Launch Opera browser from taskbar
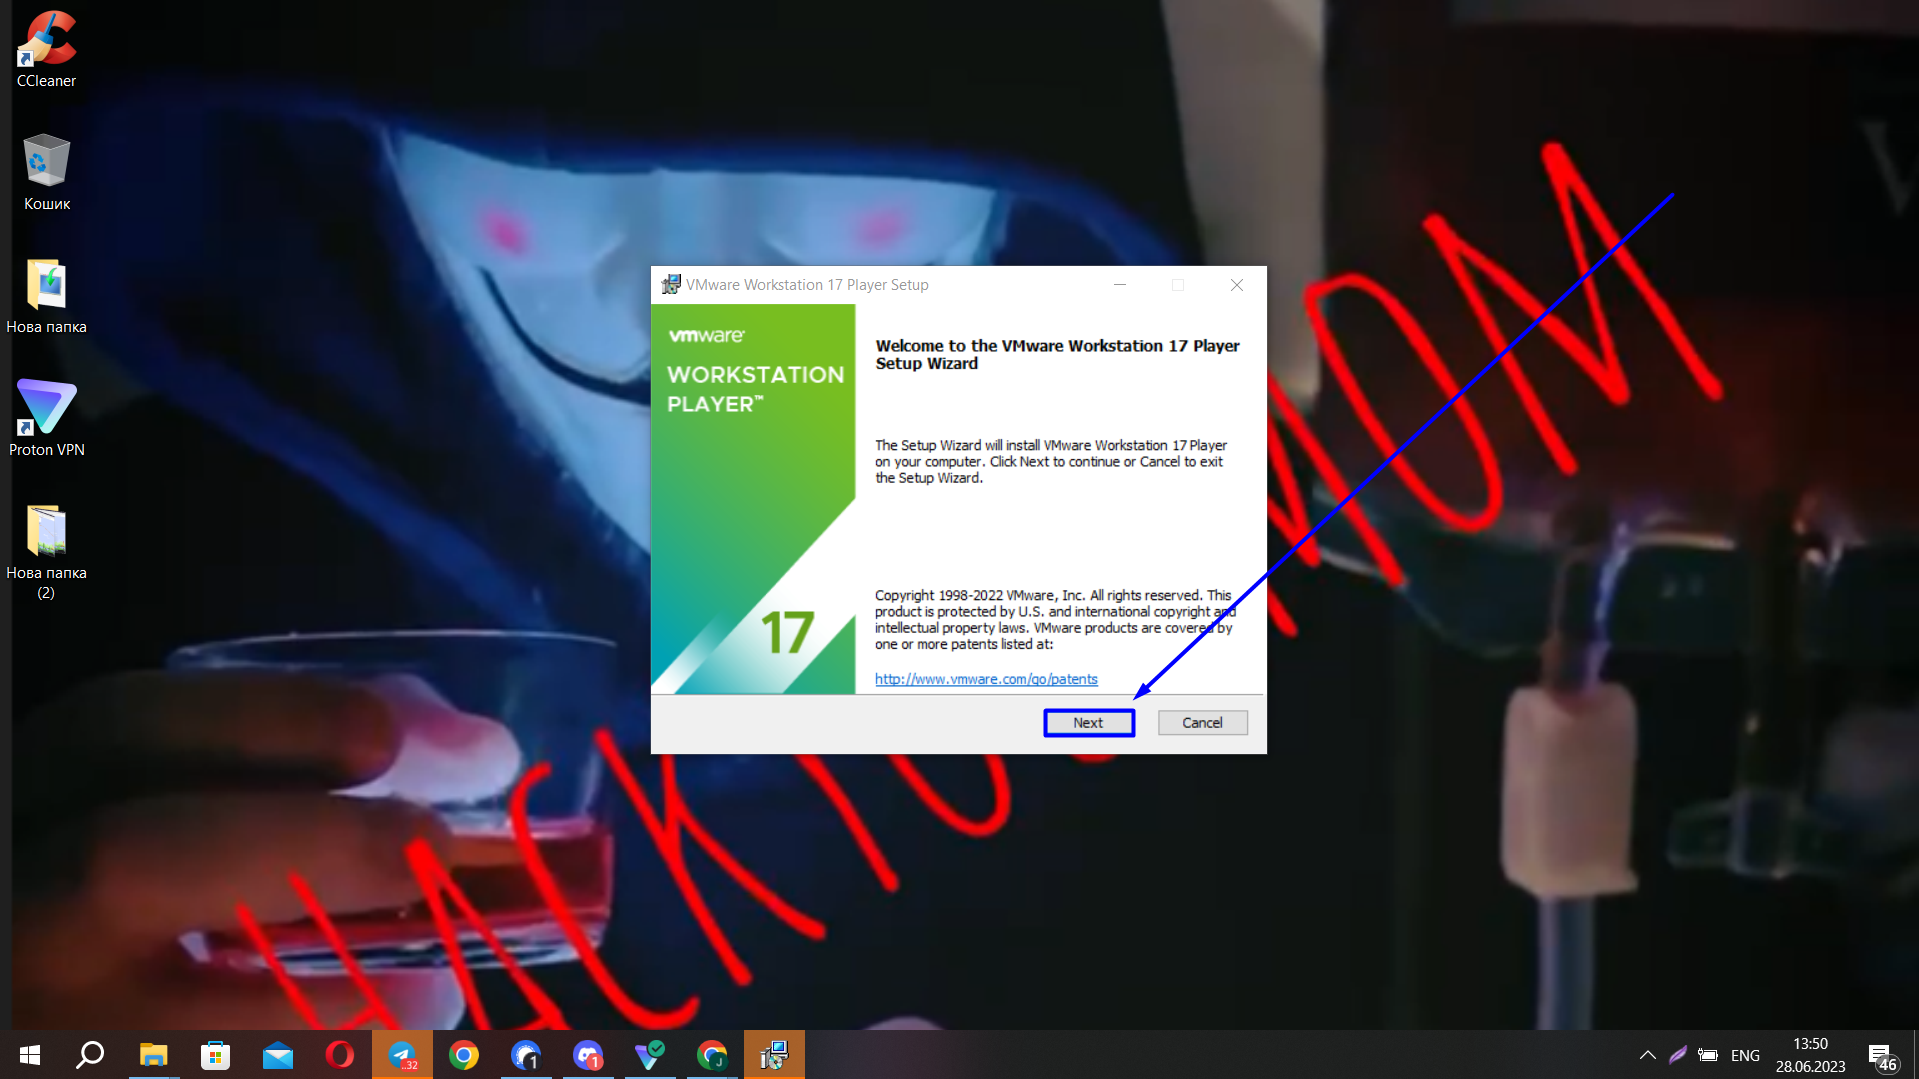Viewport: 1919px width, 1079px height. 340,1055
